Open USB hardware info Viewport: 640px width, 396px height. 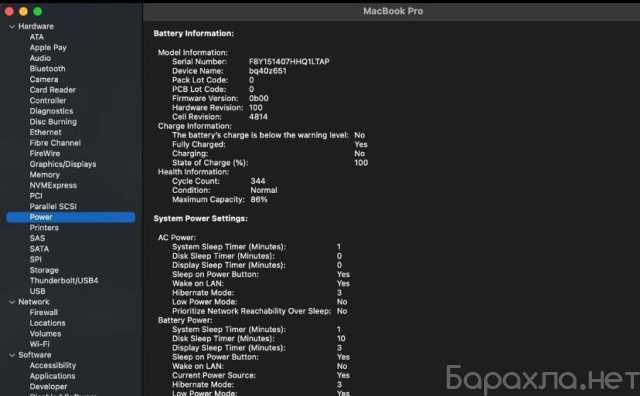pyautogui.click(x=38, y=291)
